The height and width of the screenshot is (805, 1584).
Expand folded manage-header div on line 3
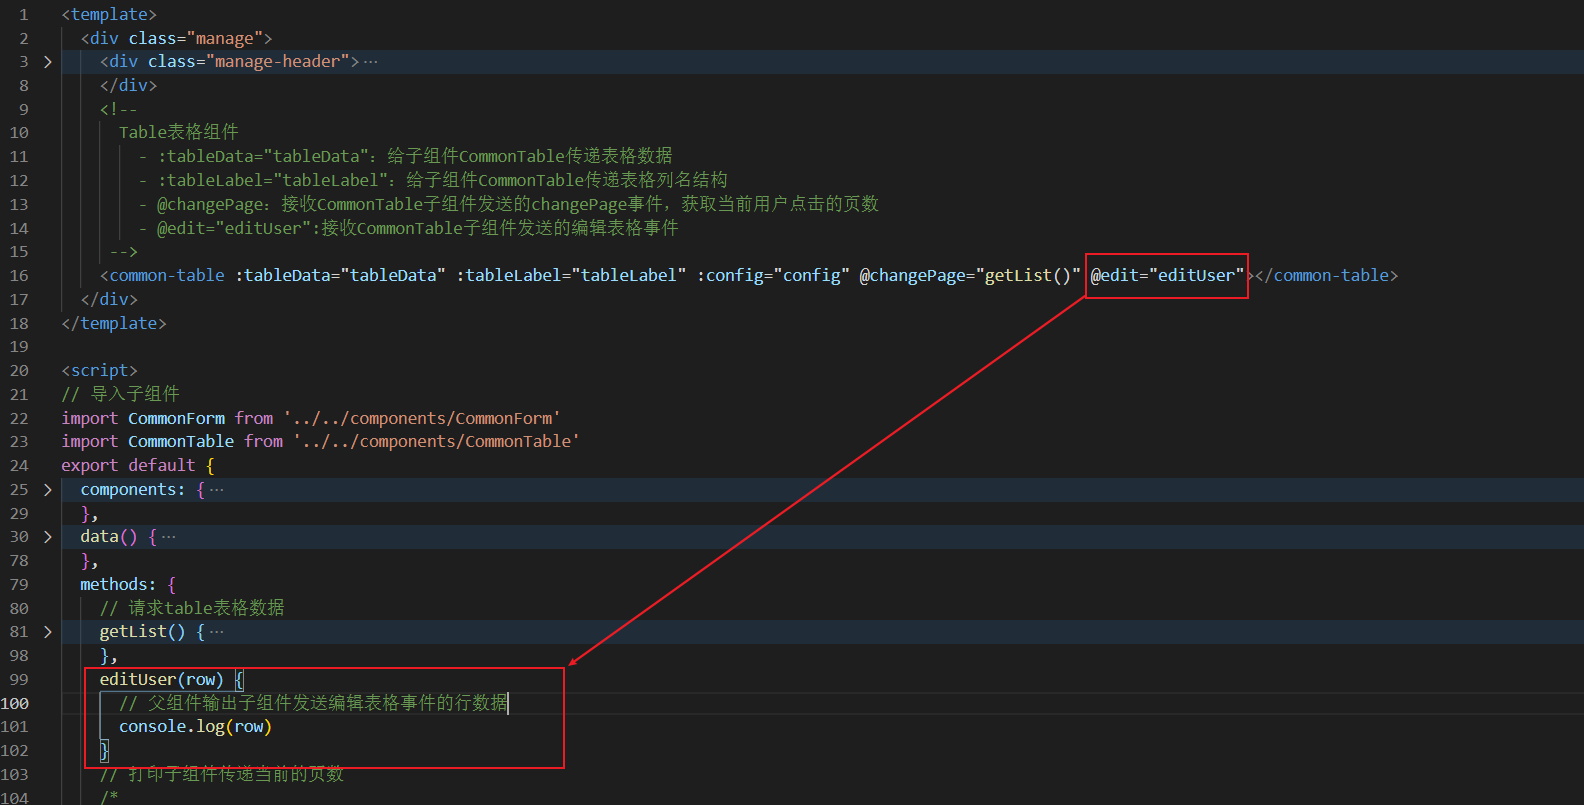[x=47, y=62]
